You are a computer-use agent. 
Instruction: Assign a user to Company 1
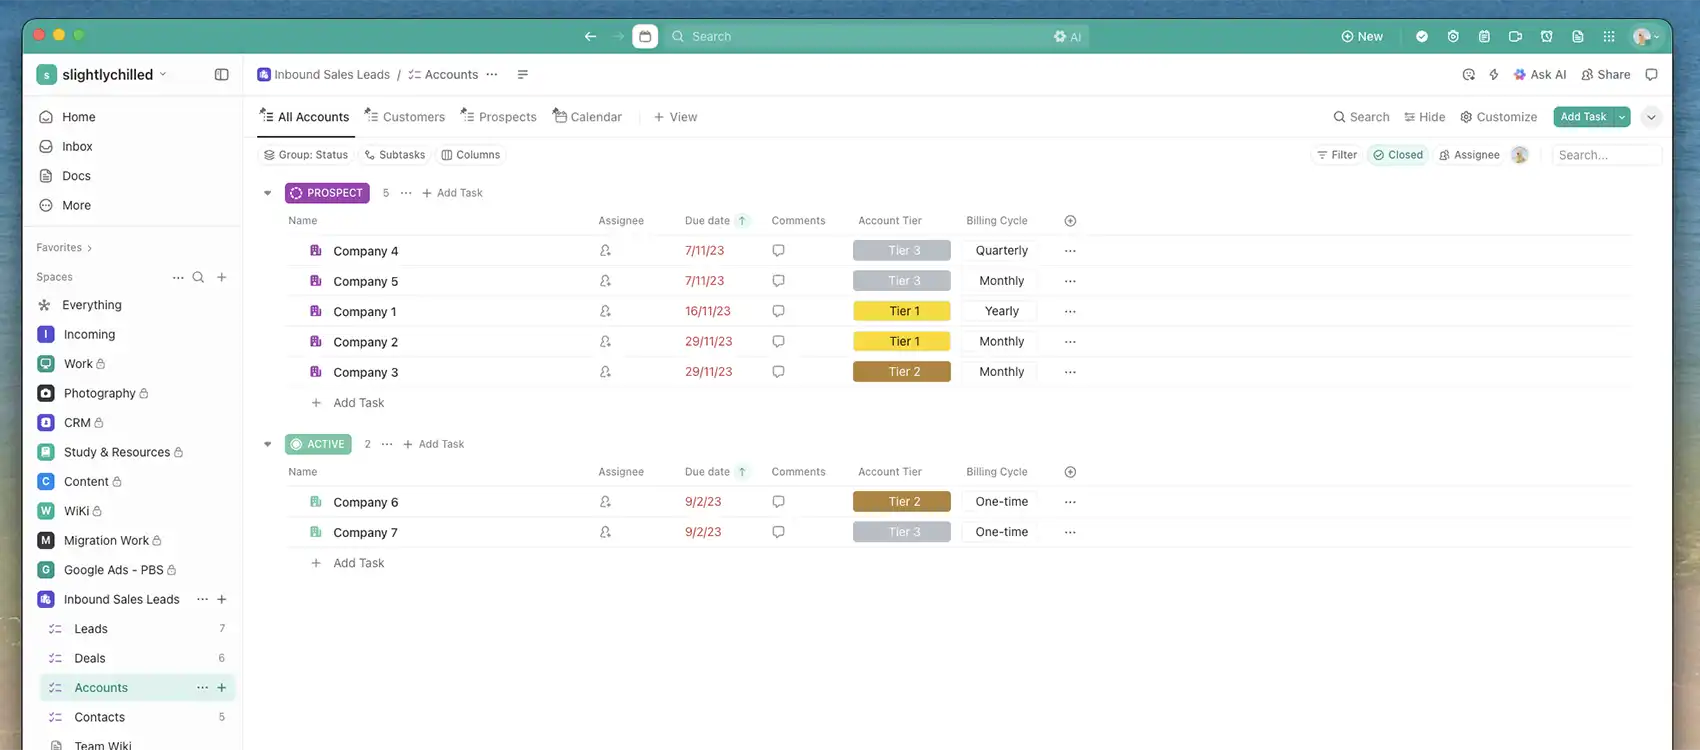(605, 311)
